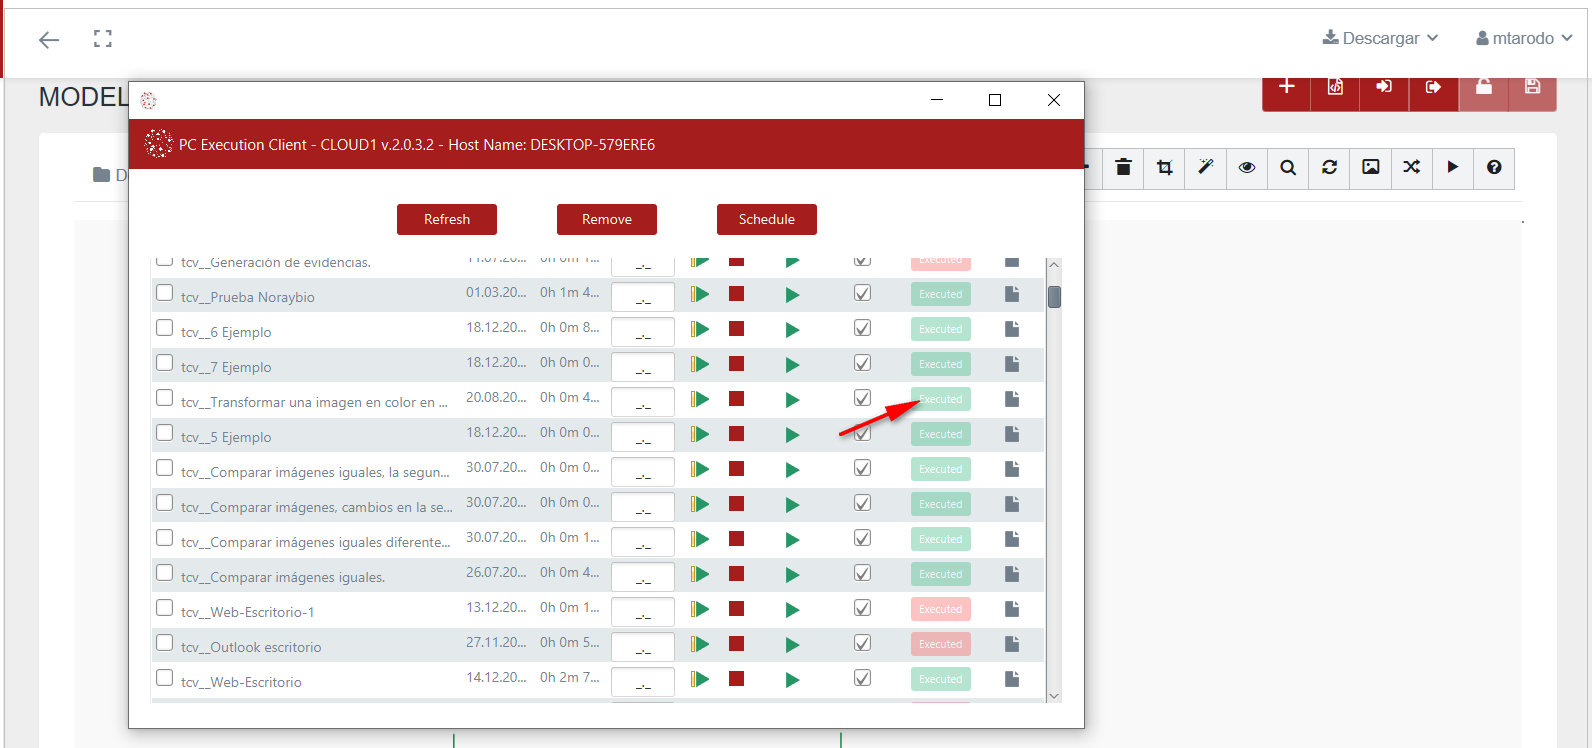Viewport: 1592px width, 748px height.
Task: Click the trash delete icon in toolbar
Action: [x=1123, y=167]
